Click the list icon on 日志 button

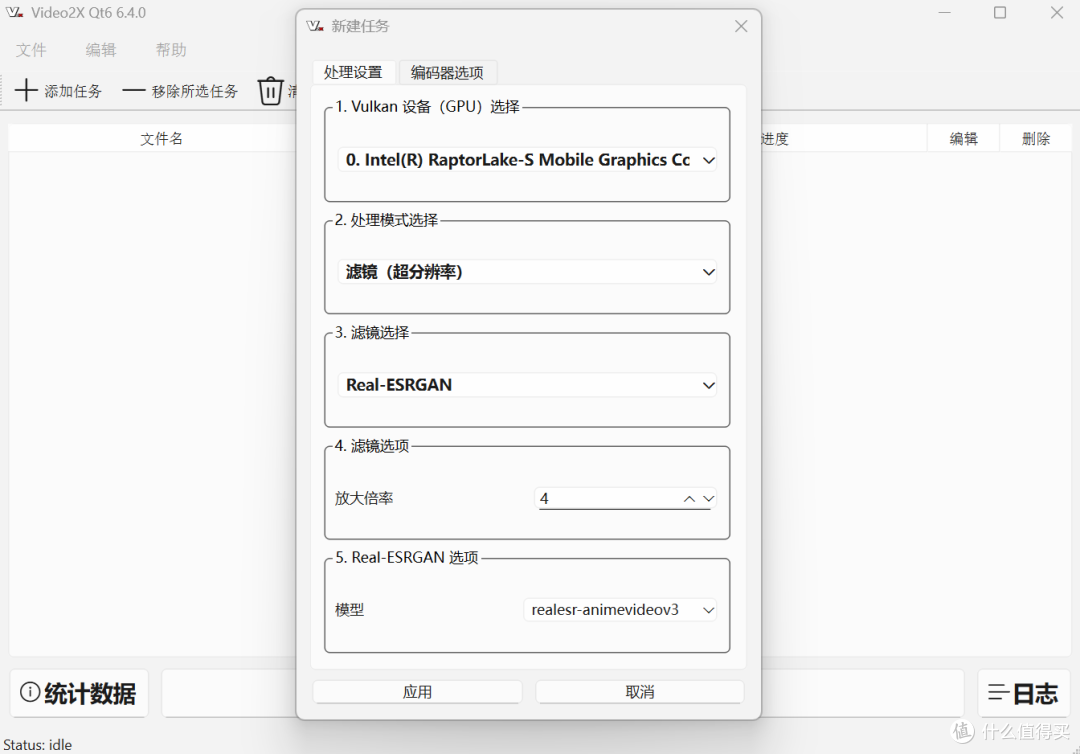click(x=999, y=693)
